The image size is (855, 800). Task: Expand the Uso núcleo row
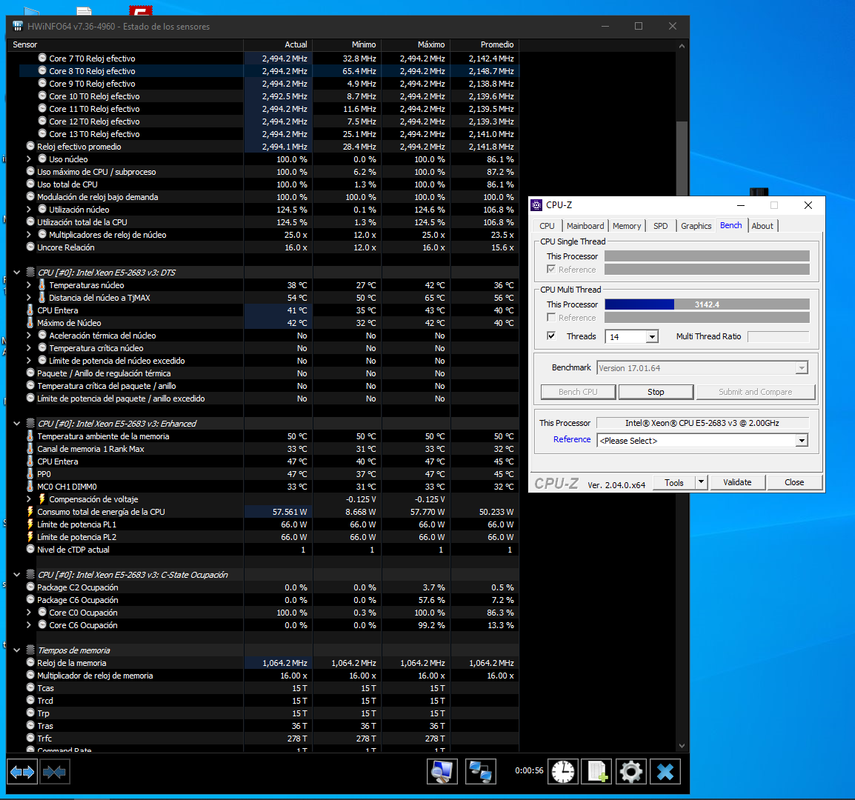(x=29, y=159)
